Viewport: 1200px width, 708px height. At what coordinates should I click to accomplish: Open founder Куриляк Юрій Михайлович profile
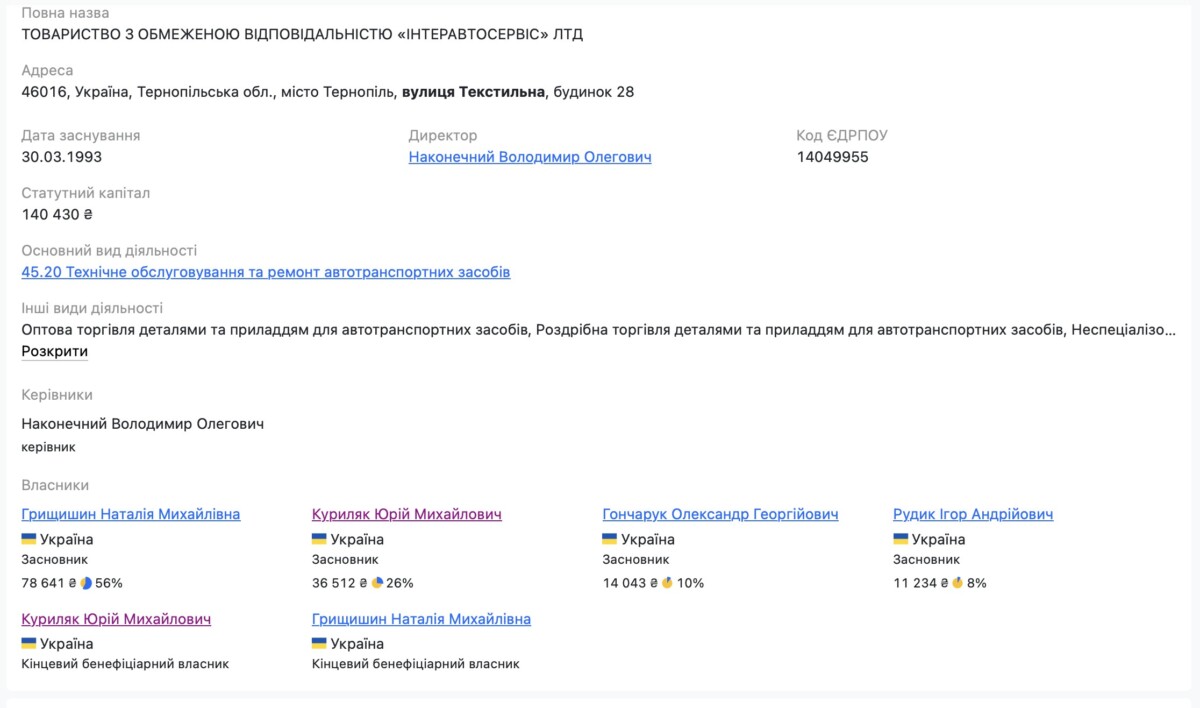(406, 514)
